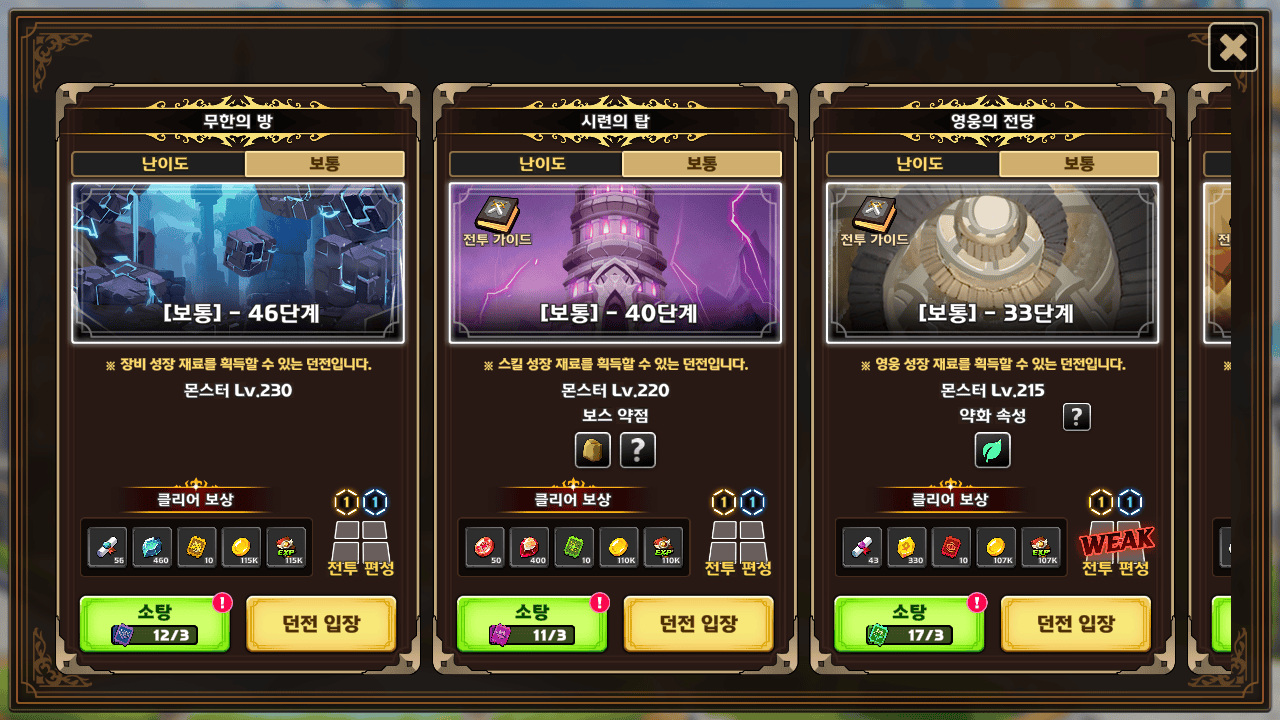Open help next to 약화 속성

coord(1076,417)
